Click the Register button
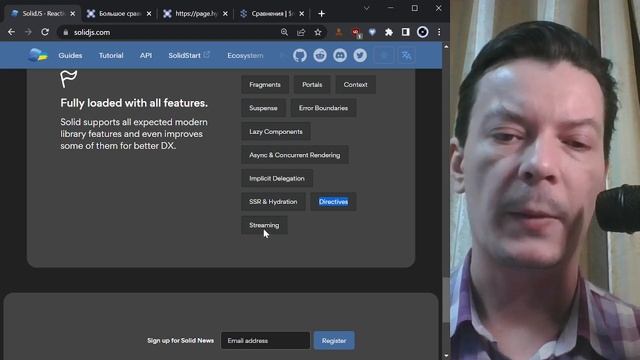Viewport: 640px width, 360px height. (334, 340)
